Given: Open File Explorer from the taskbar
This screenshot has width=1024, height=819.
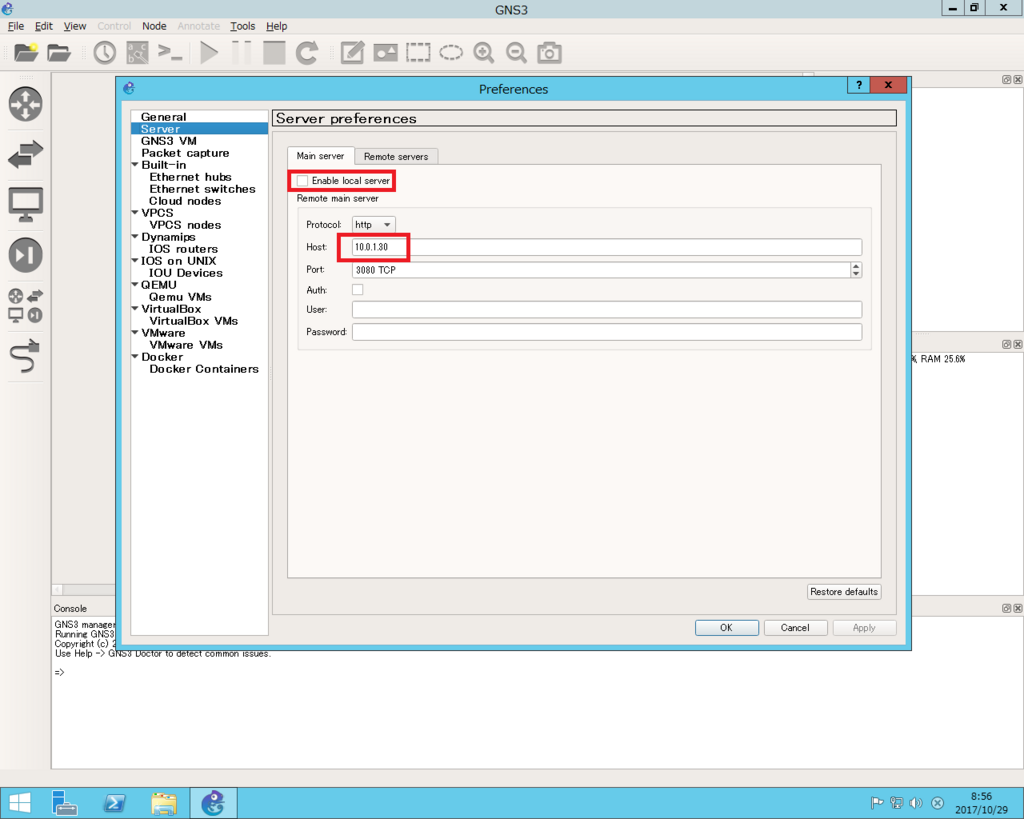Looking at the screenshot, I should pyautogui.click(x=164, y=803).
